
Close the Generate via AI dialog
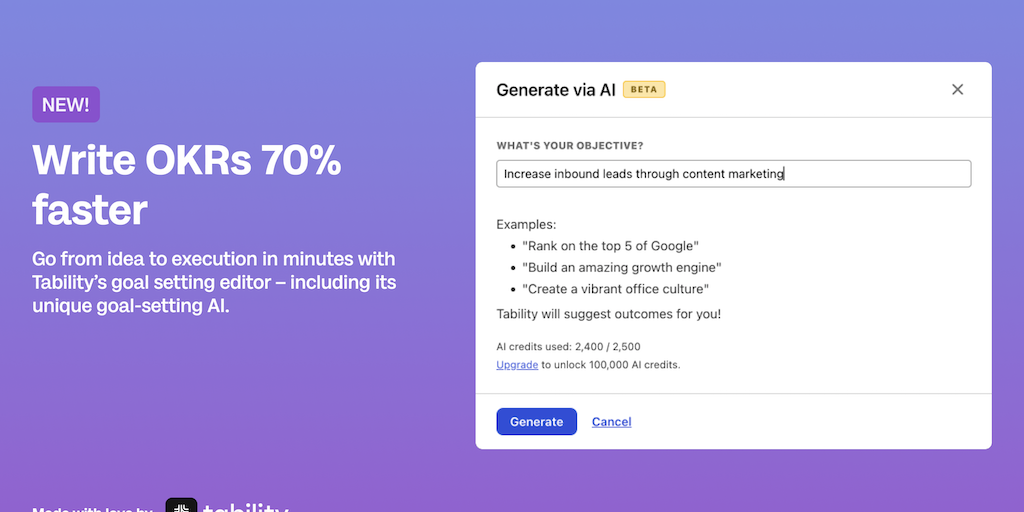[x=957, y=90]
